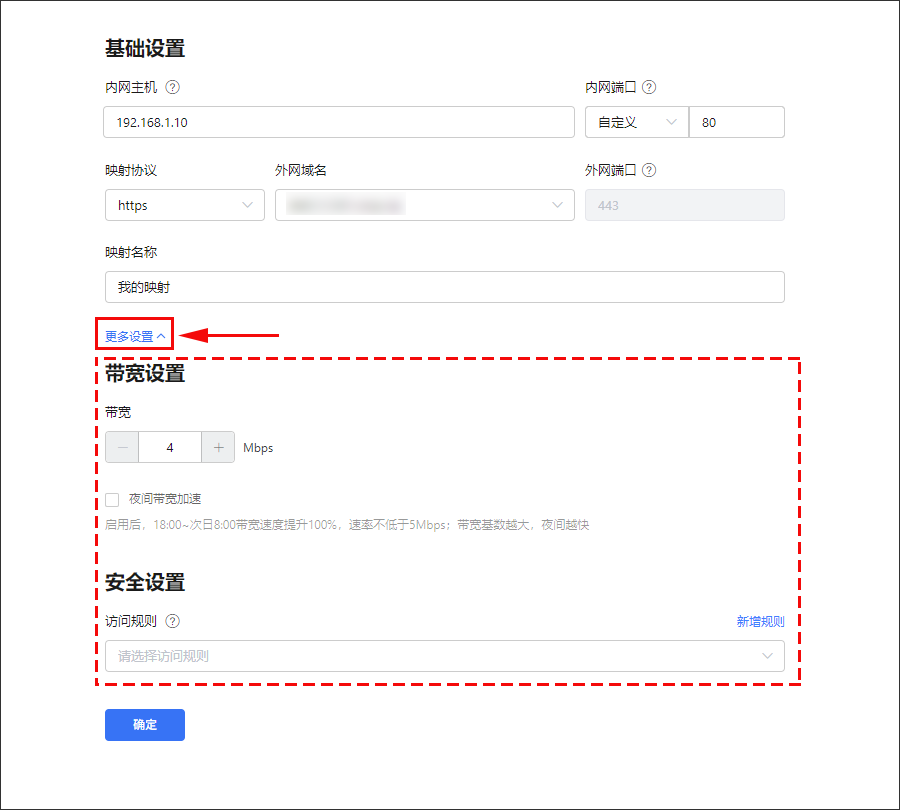Expand the 请选择访问规则 dropdown
Image resolution: width=900 pixels, height=810 pixels.
click(444, 656)
